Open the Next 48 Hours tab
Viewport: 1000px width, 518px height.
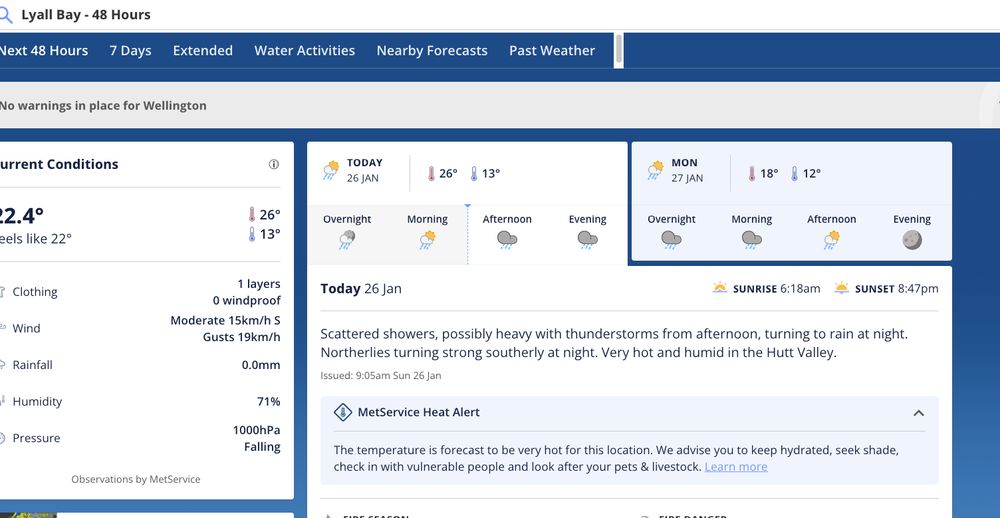(x=43, y=50)
